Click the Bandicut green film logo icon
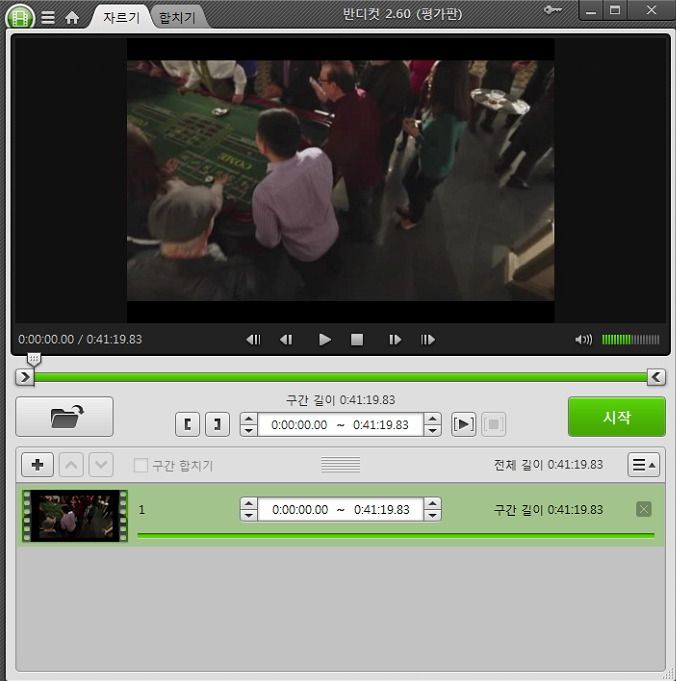The width and height of the screenshot is (676, 681). click(20, 17)
